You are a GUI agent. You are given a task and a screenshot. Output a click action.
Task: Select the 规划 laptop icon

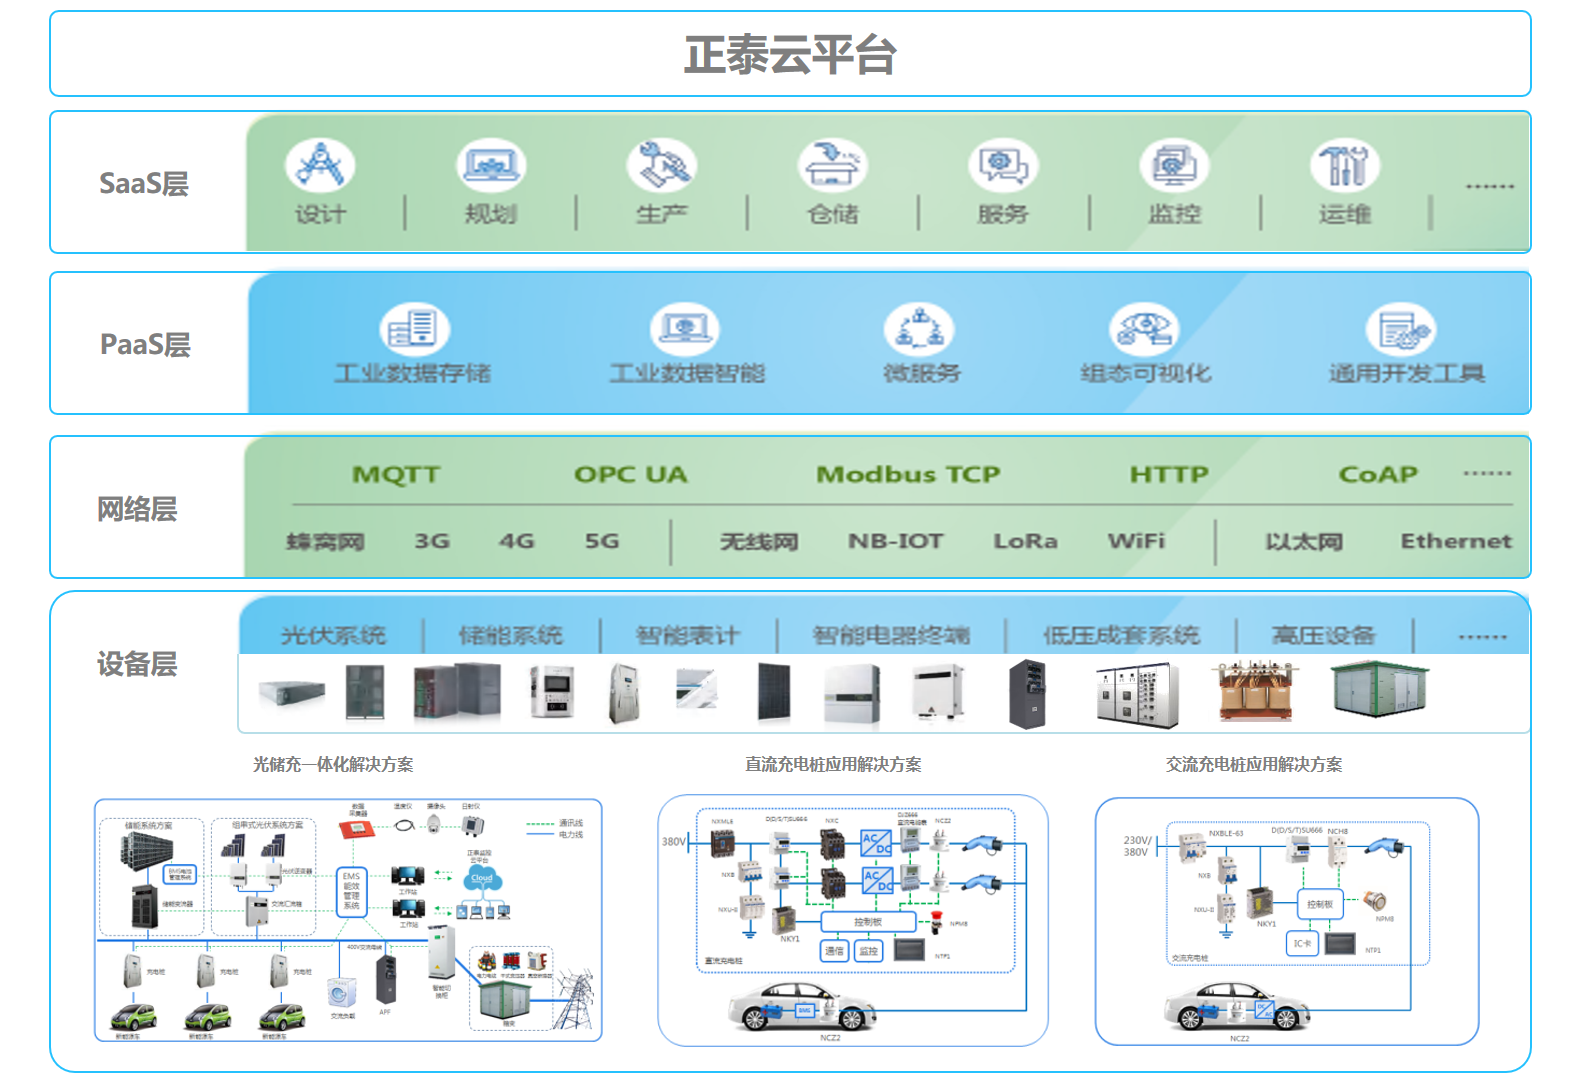(x=491, y=165)
